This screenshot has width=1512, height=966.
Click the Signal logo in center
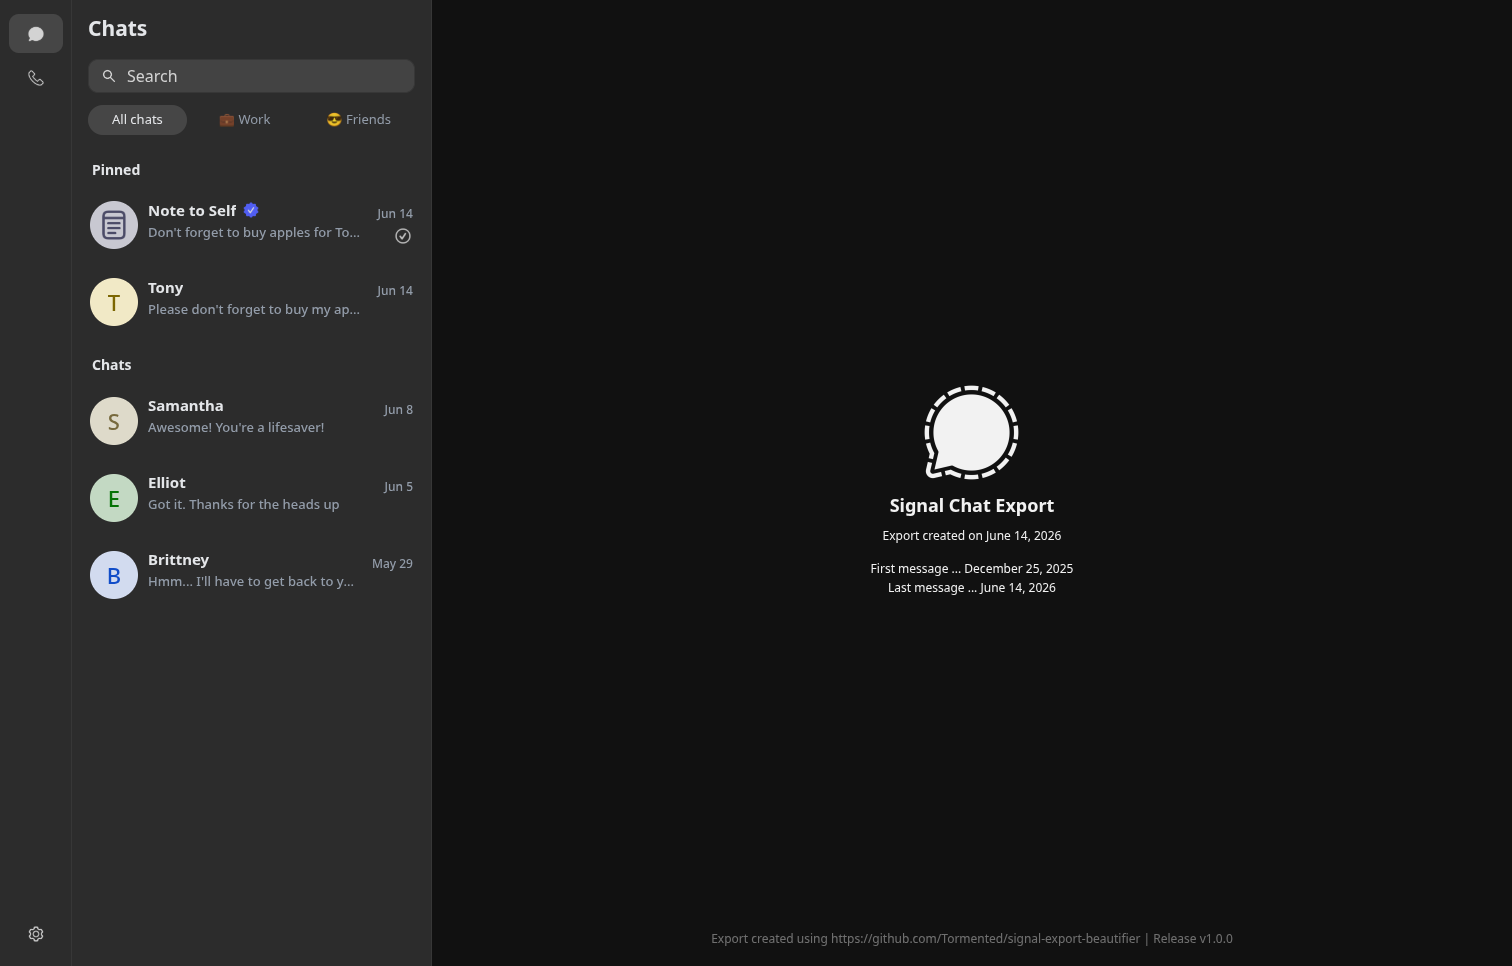tap(971, 433)
